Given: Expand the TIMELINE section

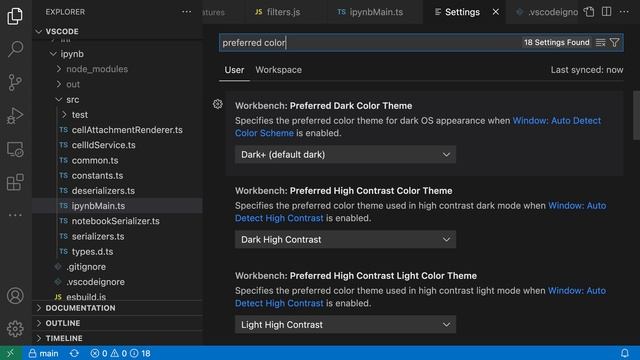Looking at the screenshot, I should coord(118,338).
